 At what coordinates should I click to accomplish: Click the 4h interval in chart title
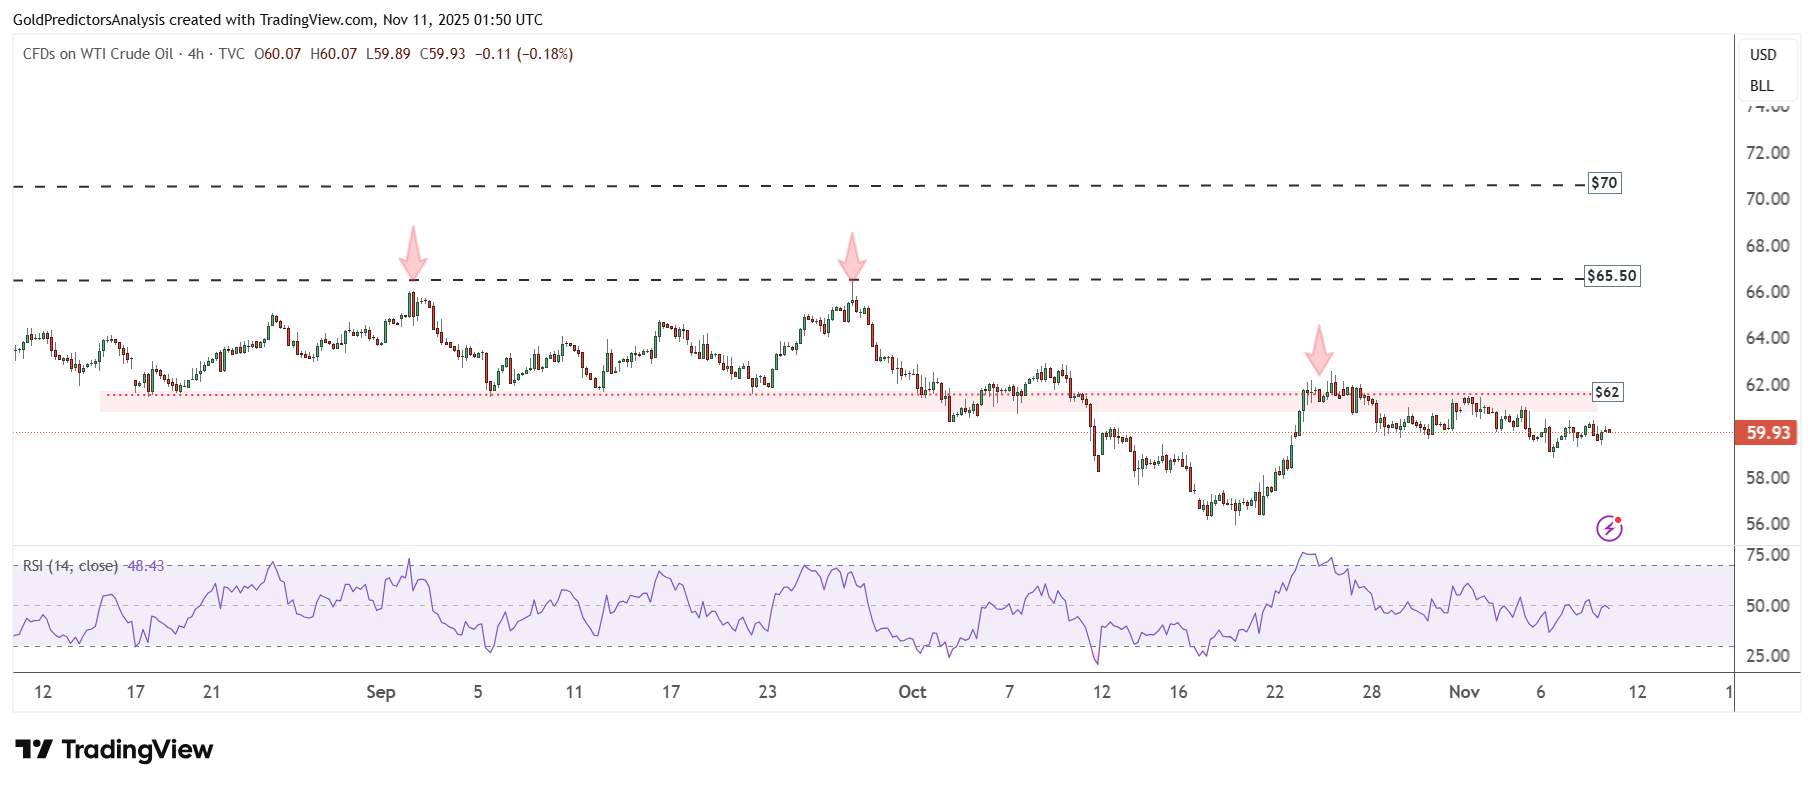pos(196,54)
